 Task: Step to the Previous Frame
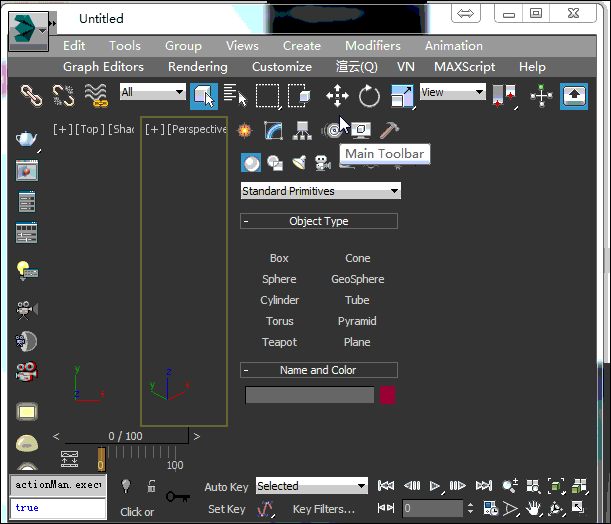pos(412,486)
